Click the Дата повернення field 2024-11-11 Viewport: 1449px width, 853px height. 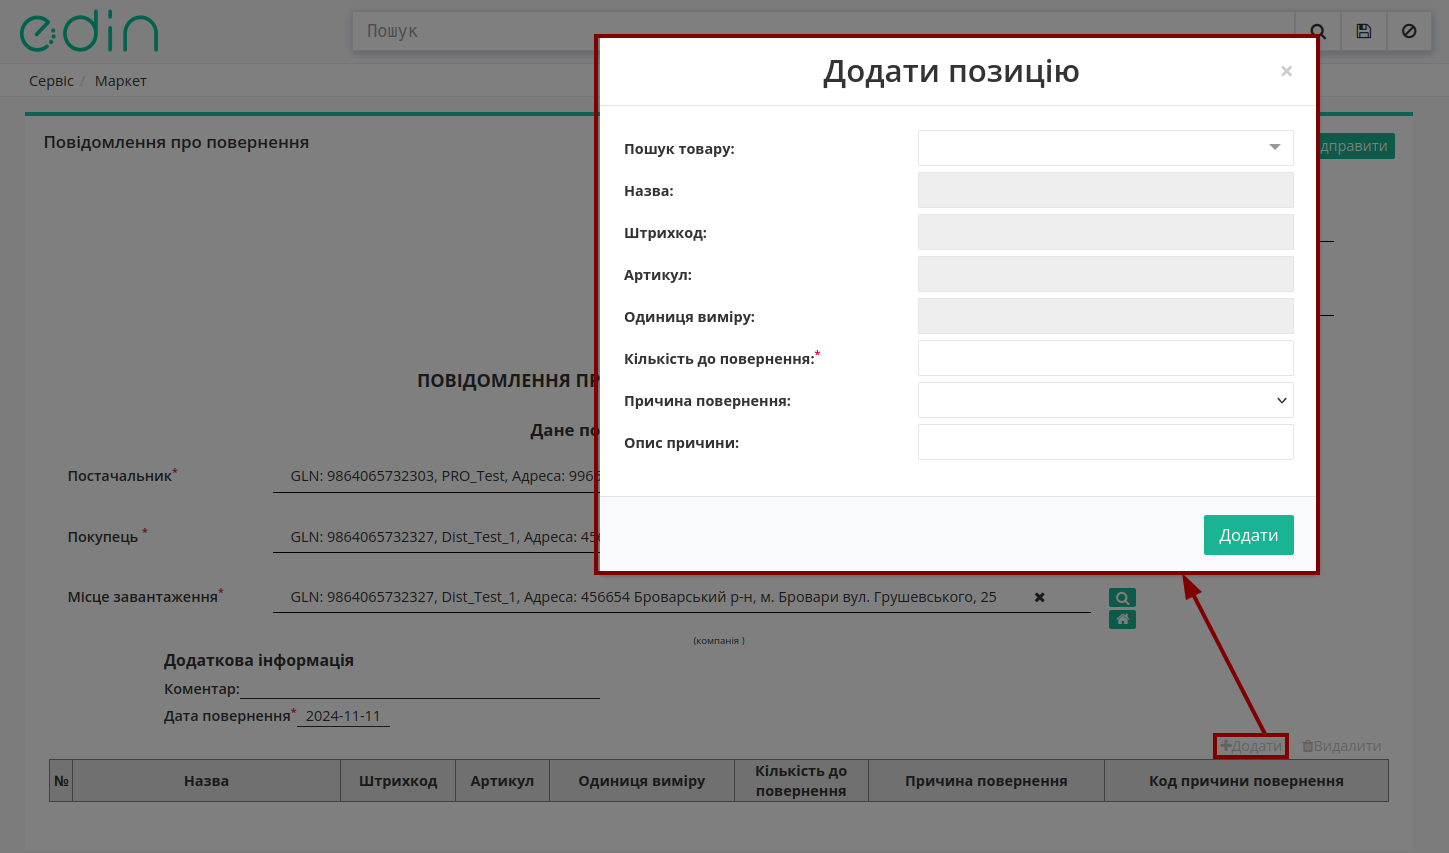tap(343, 716)
